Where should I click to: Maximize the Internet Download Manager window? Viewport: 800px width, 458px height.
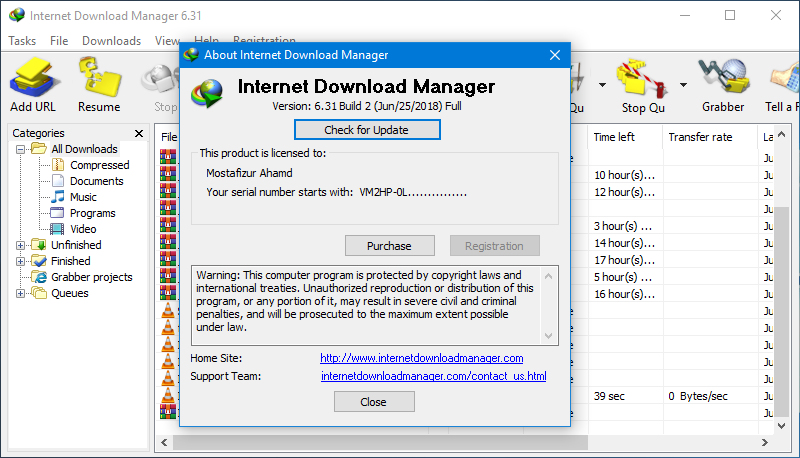[x=730, y=15]
